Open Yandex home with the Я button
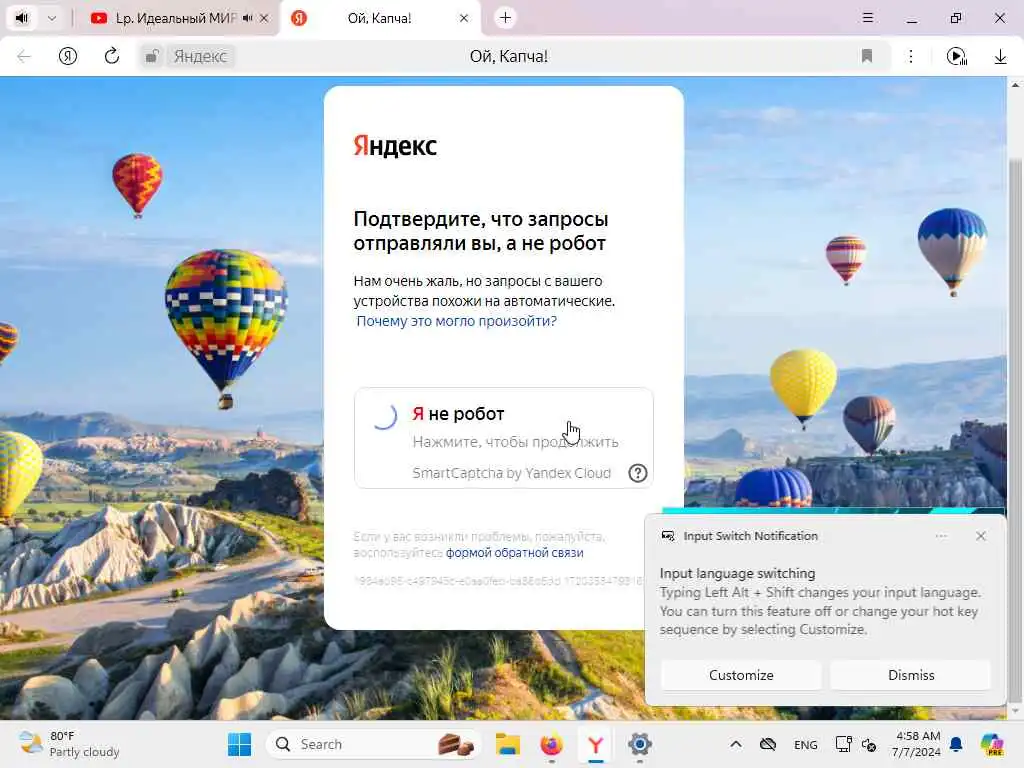 point(68,56)
